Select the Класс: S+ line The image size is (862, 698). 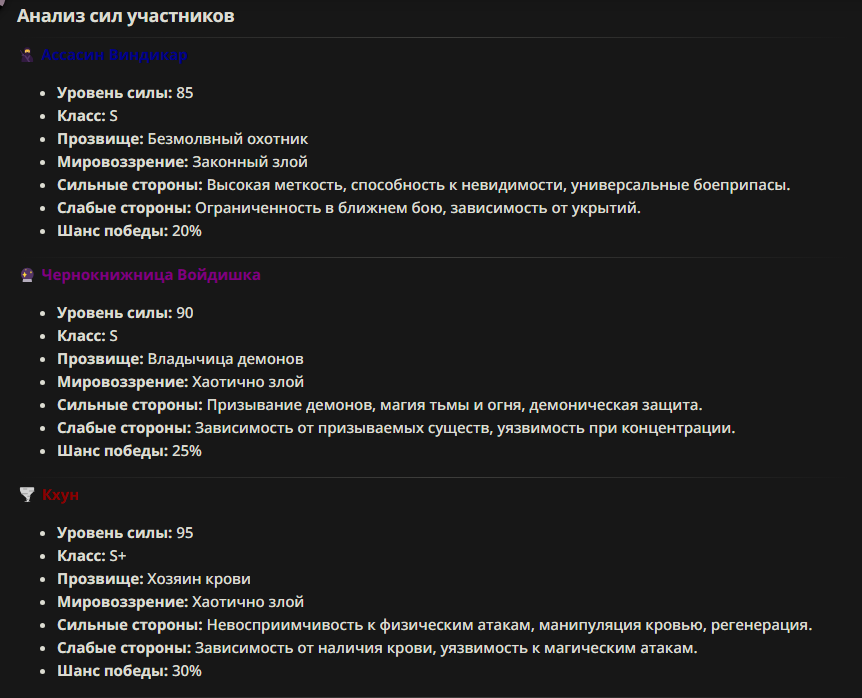[92, 556]
